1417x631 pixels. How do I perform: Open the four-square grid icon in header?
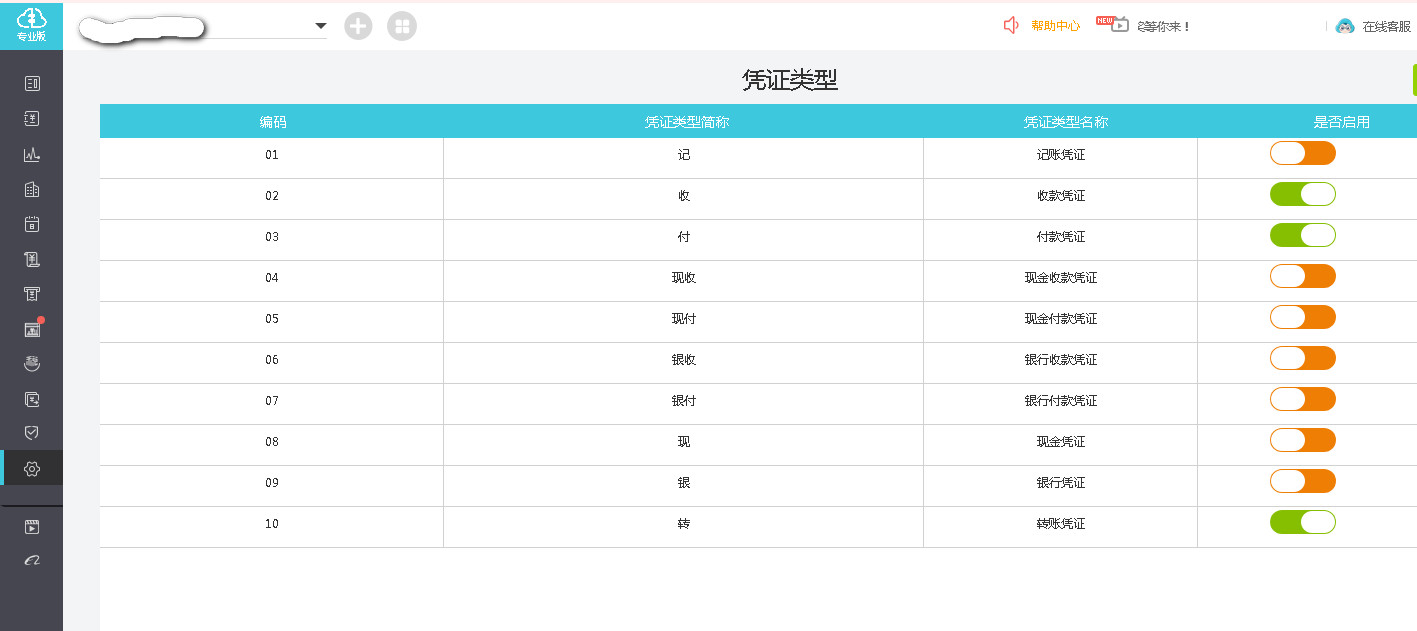402,26
